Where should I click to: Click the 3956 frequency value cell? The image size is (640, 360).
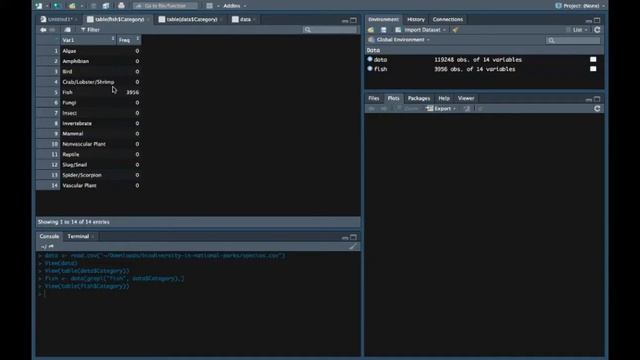[x=132, y=92]
